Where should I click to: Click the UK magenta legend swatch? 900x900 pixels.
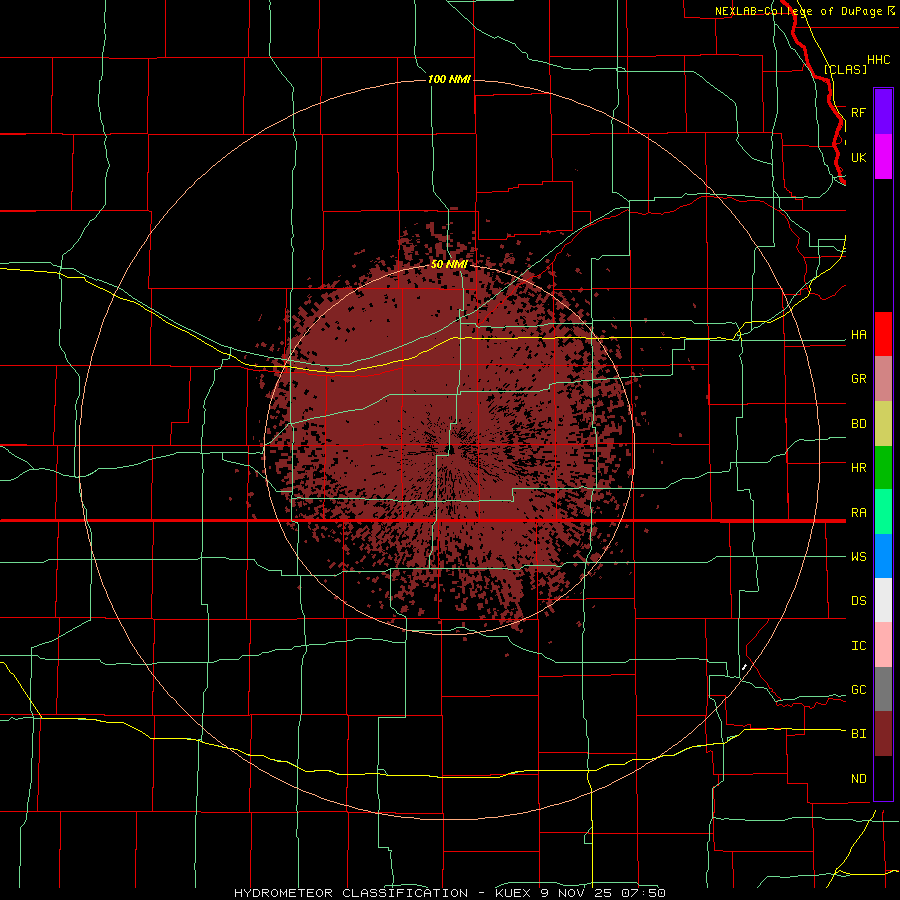(883, 157)
